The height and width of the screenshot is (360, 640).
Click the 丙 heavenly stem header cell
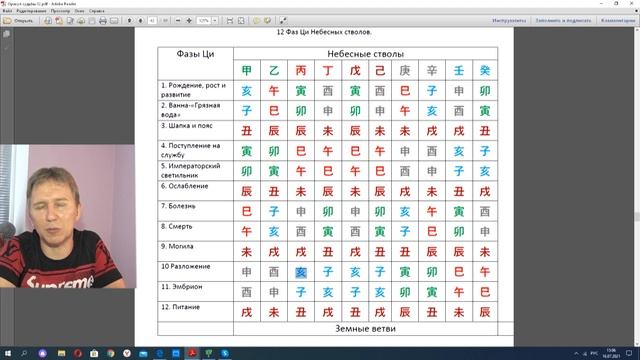301,71
